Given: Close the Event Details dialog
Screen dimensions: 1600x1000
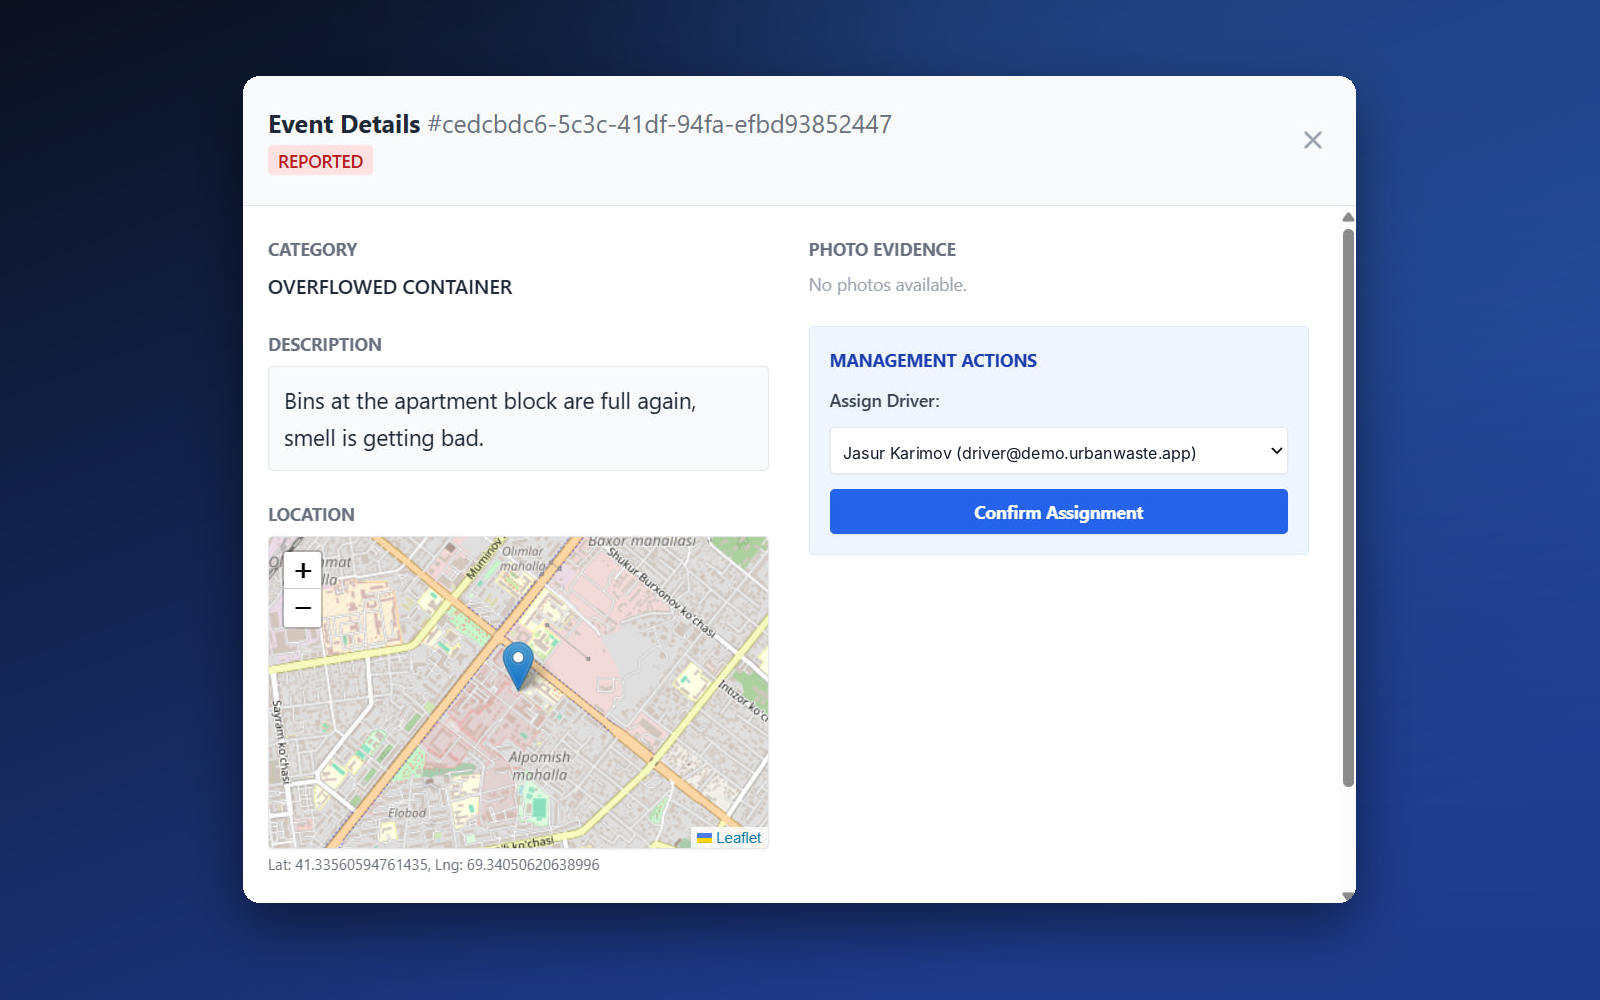Looking at the screenshot, I should (1312, 140).
